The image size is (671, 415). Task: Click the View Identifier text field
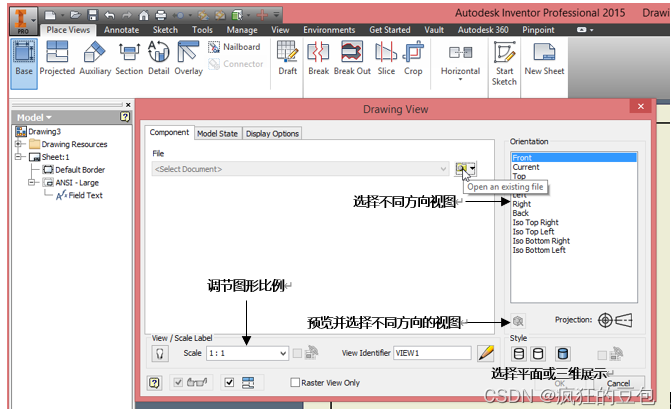coord(432,353)
